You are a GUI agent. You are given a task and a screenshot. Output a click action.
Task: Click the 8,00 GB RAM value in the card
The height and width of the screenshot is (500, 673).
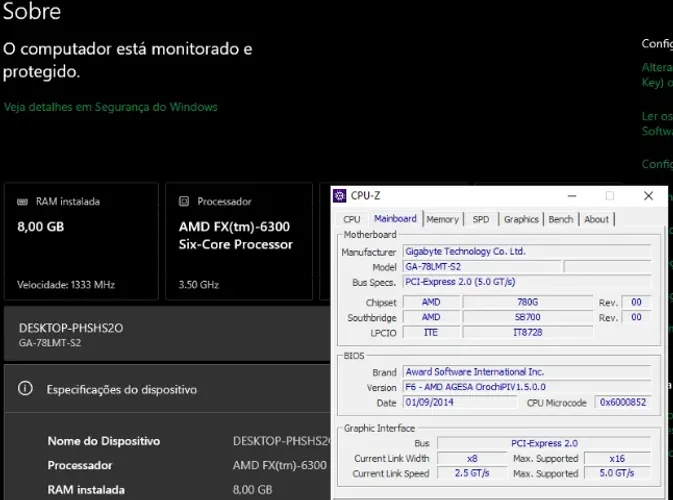tap(41, 227)
